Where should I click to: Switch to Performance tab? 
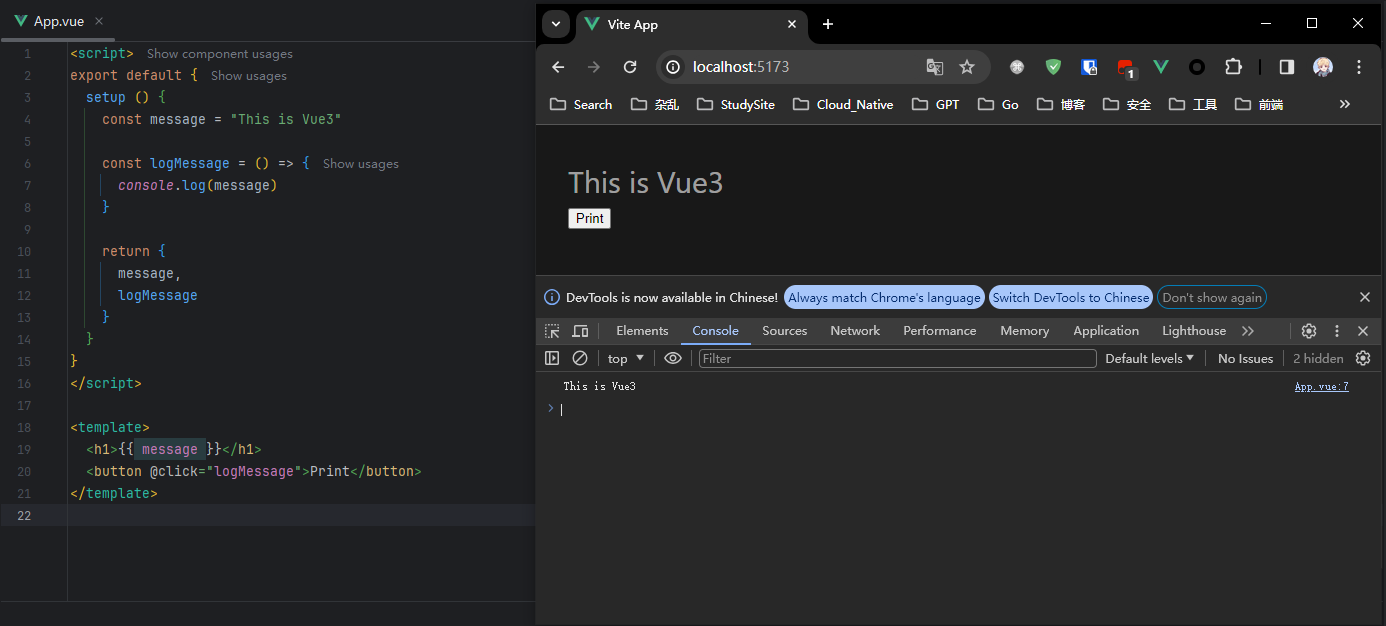pos(940,331)
